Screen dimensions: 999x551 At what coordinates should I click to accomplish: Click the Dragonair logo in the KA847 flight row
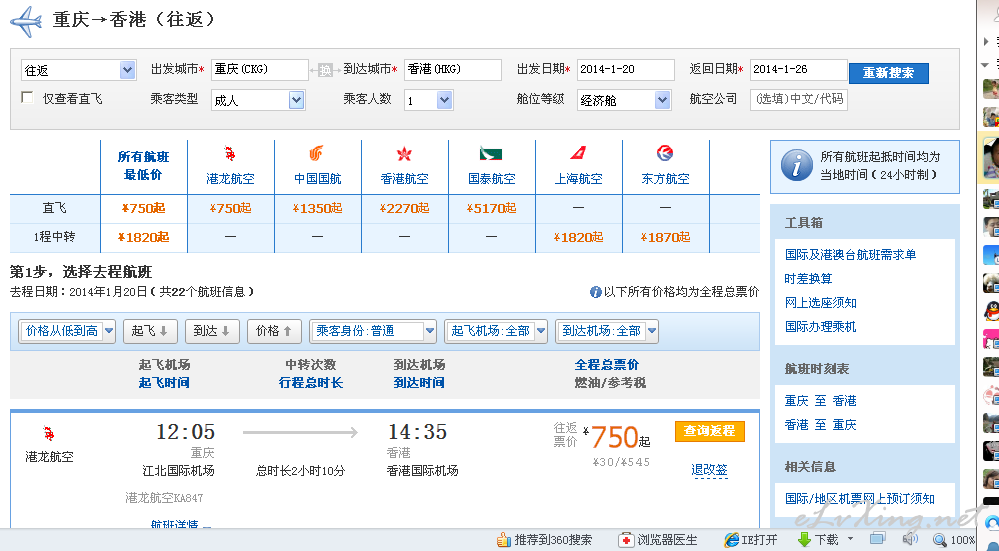(48, 434)
